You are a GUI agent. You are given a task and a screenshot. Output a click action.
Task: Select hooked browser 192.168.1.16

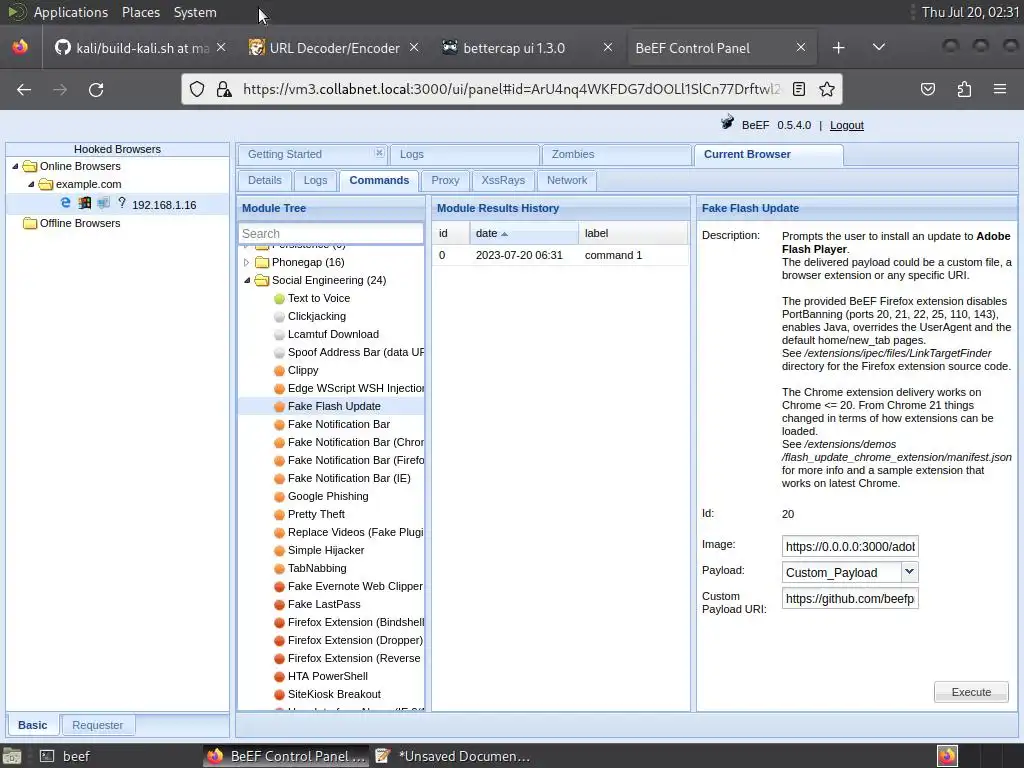(164, 205)
